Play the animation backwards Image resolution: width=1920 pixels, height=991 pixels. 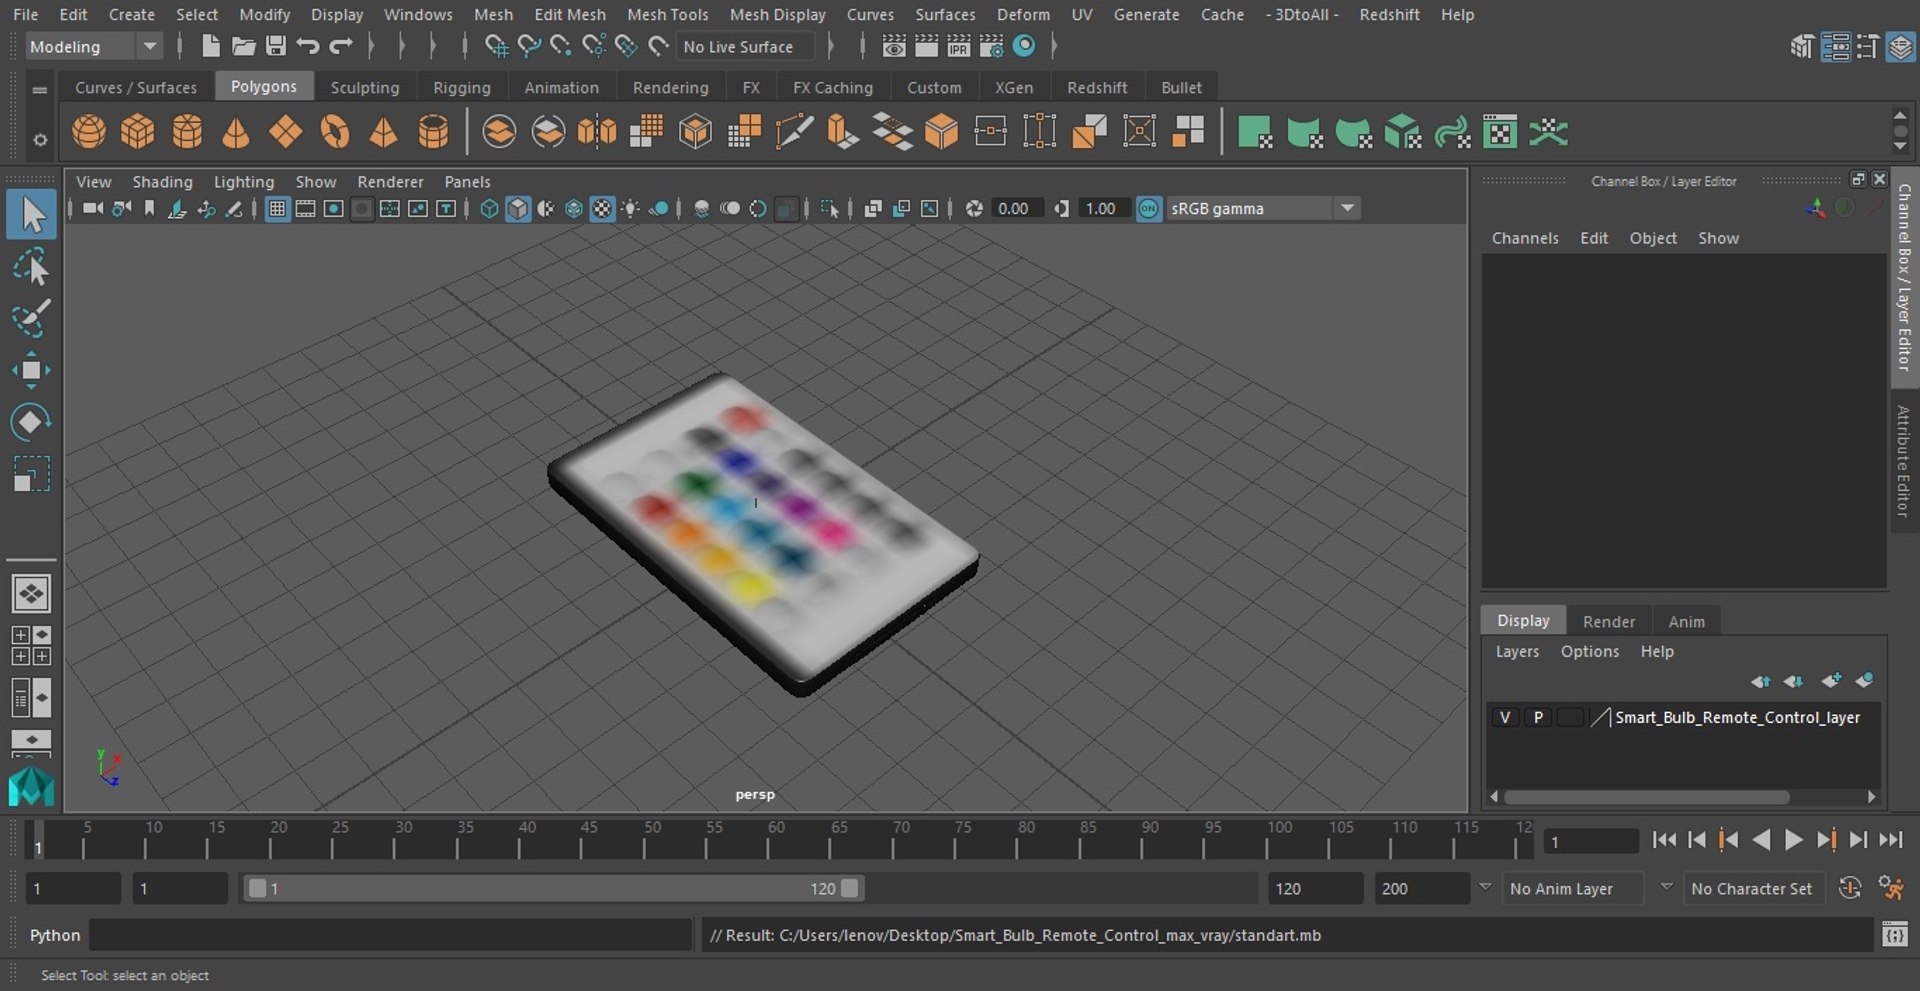(x=1761, y=840)
